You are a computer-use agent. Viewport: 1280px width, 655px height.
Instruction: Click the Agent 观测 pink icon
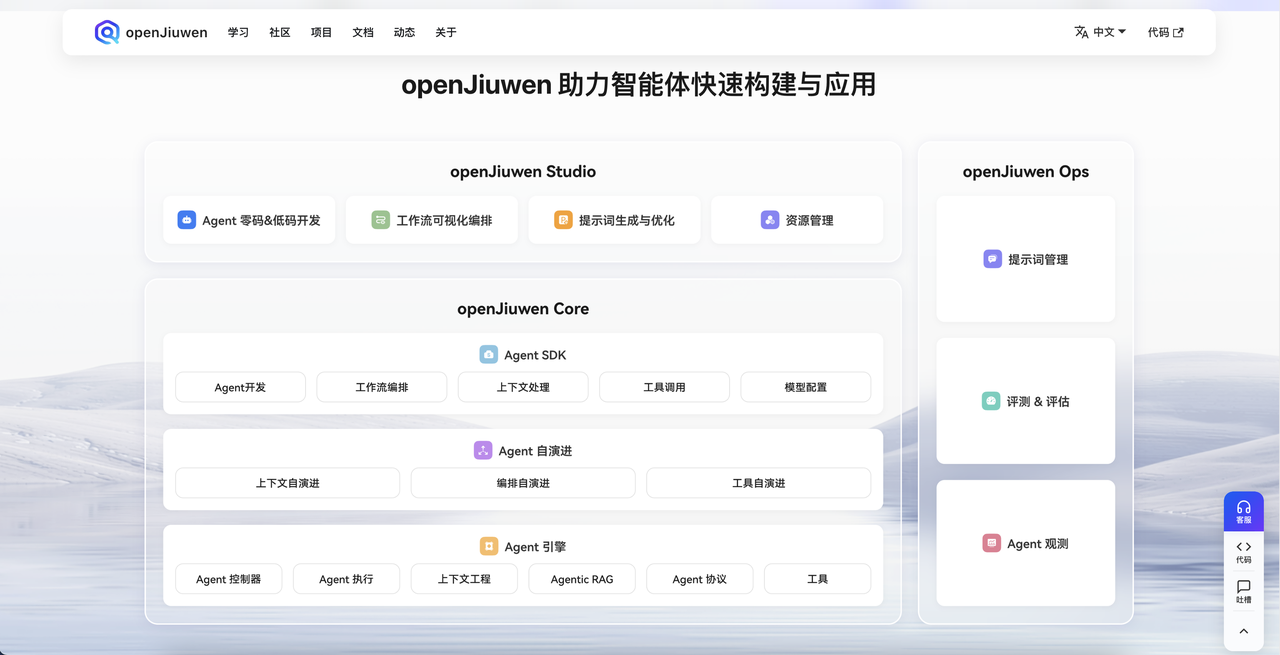coord(991,543)
